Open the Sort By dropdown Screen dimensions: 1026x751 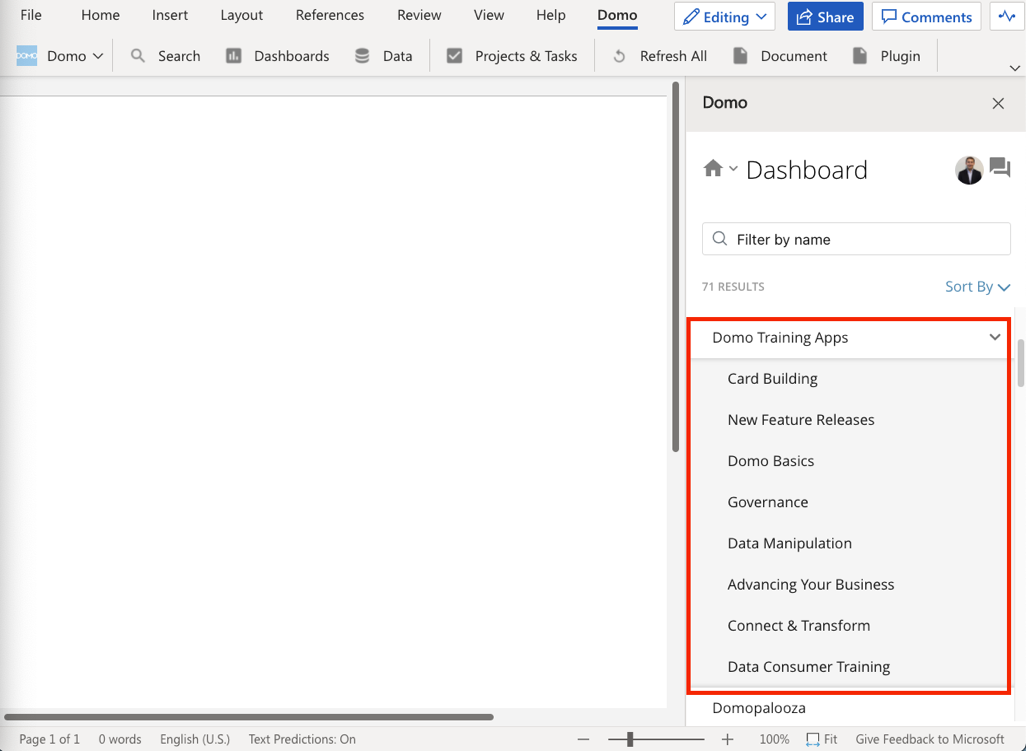[x=977, y=286]
